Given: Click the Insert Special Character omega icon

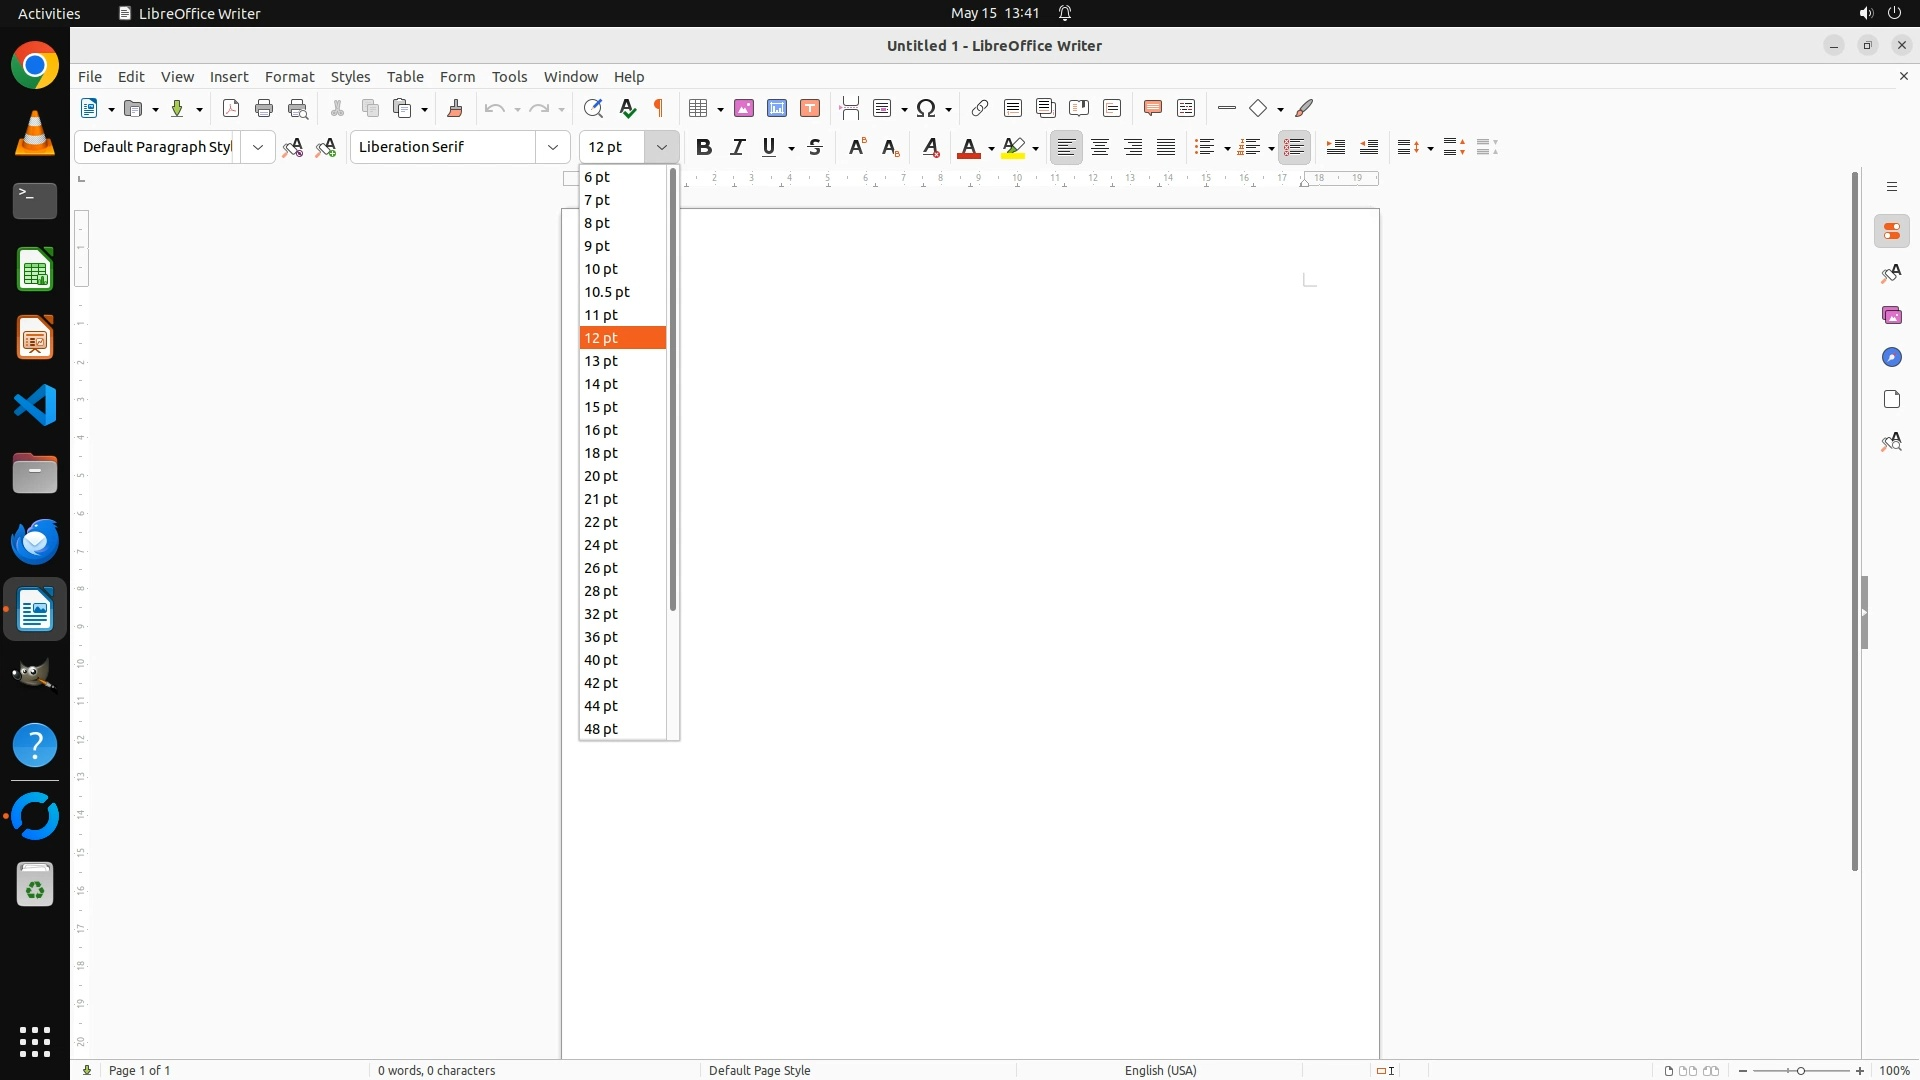Looking at the screenshot, I should click(x=926, y=108).
